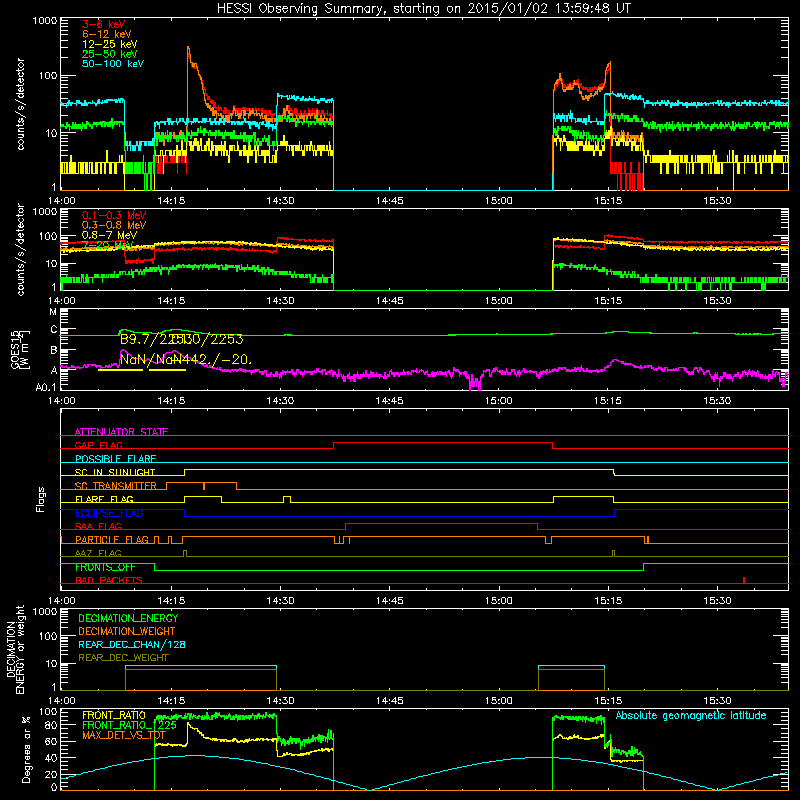This screenshot has height=800, width=800.
Task: Click the 15:30 tick label under decimation panel
Action: 717,701
